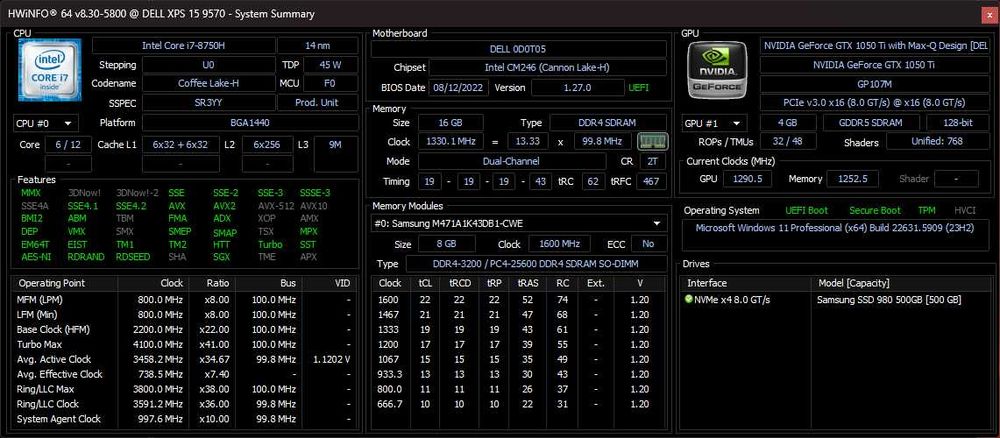The width and height of the screenshot is (1000, 438).
Task: Click the SGX feature label
Action: [x=222, y=257]
